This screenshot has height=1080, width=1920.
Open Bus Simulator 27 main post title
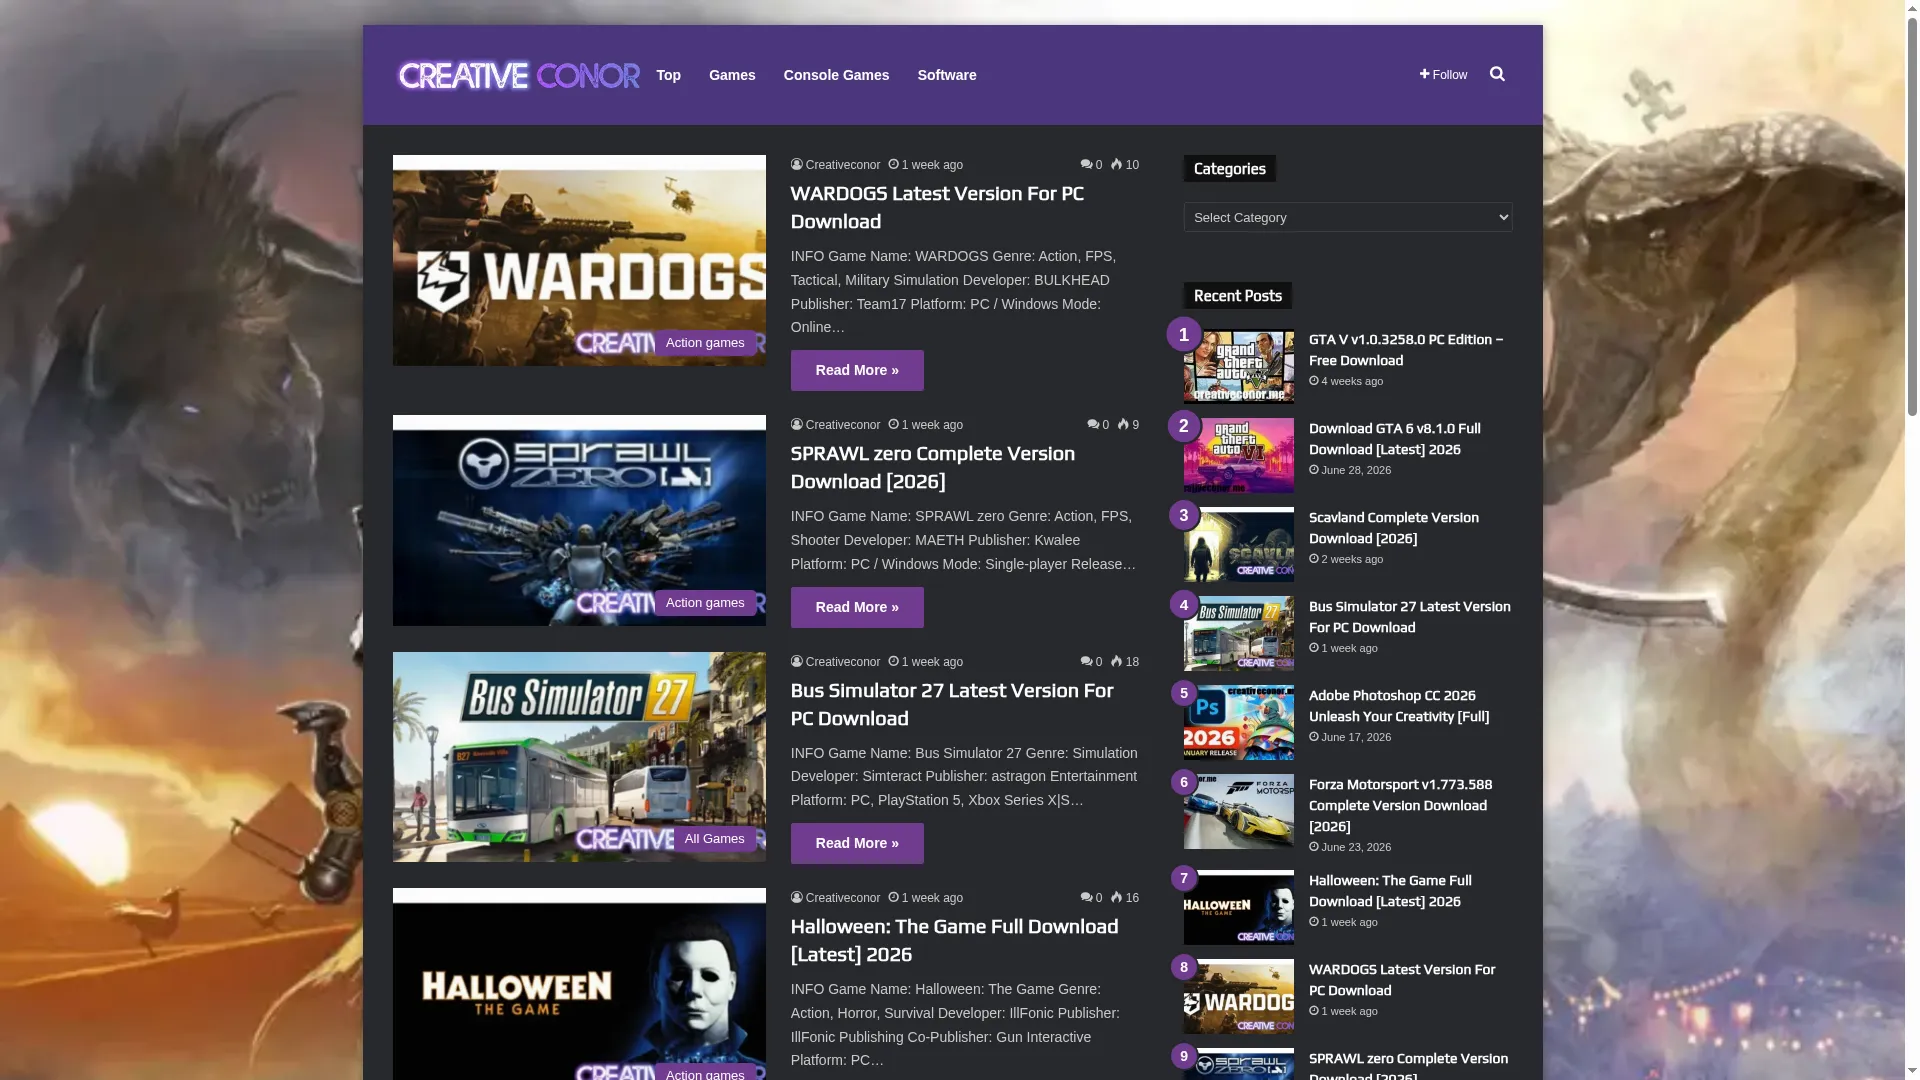952,704
